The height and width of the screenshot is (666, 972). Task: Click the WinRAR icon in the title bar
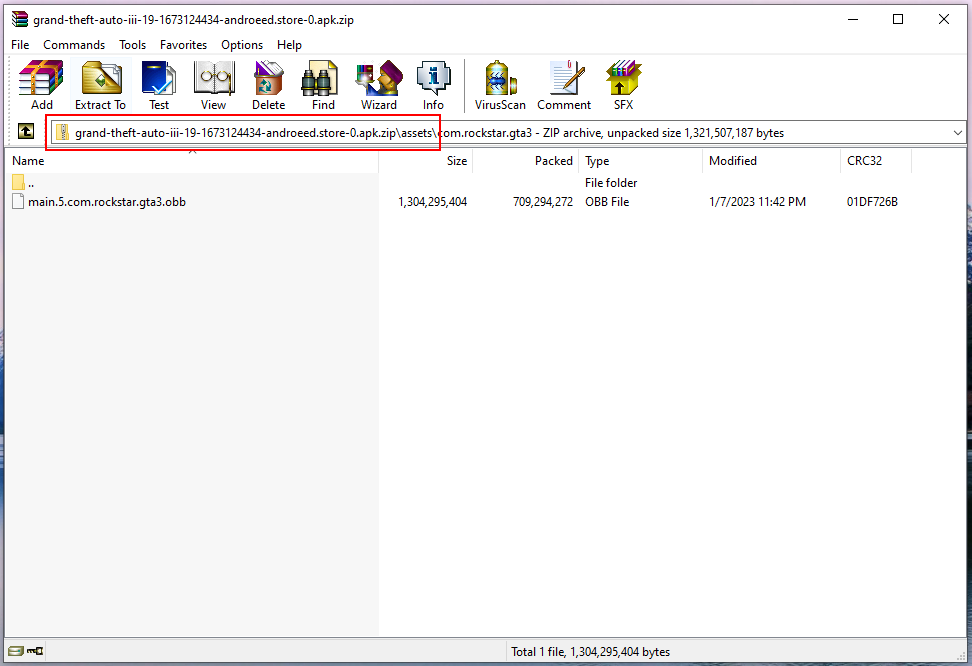pyautogui.click(x=20, y=19)
